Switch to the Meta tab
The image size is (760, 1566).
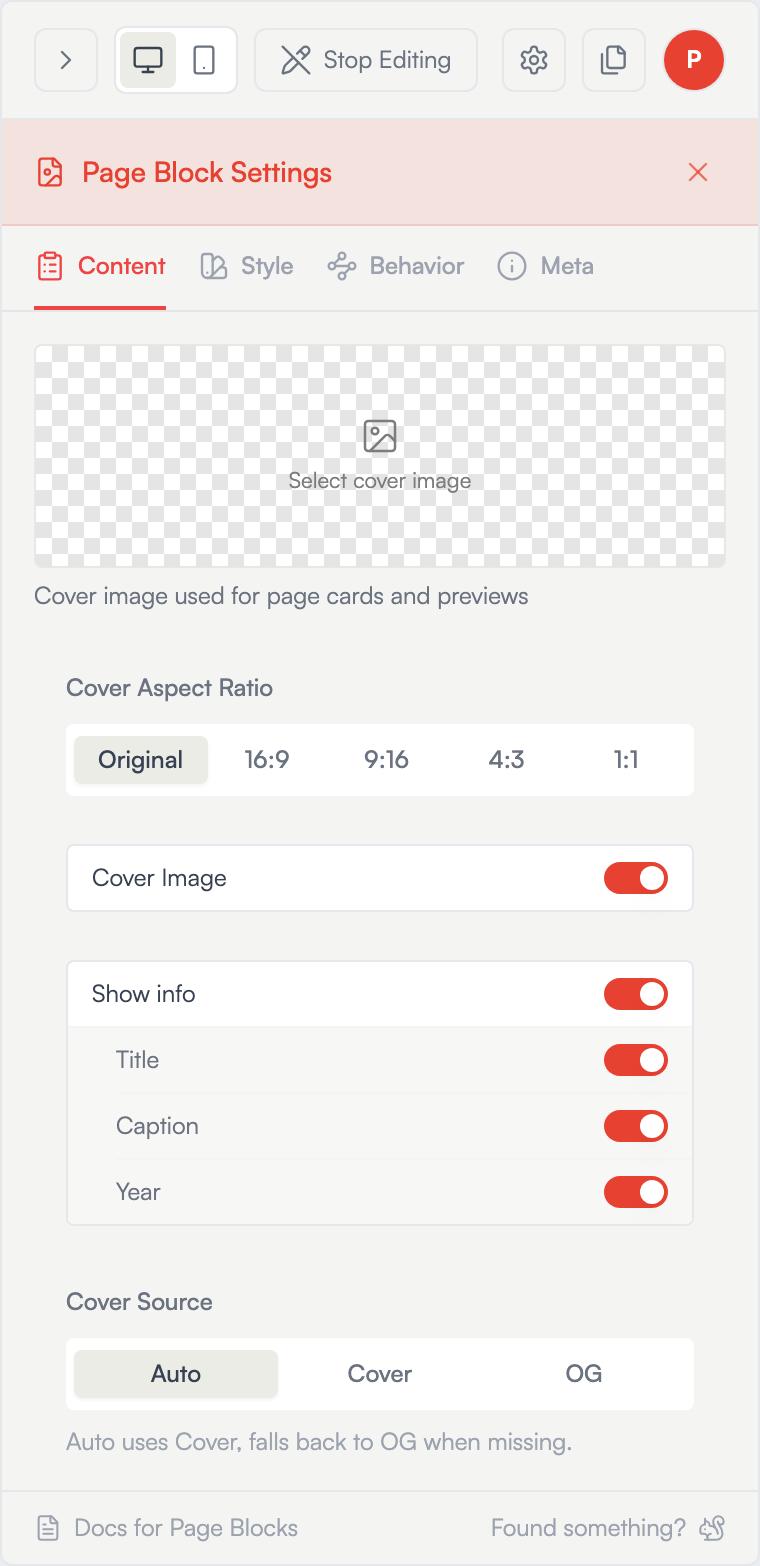point(545,266)
